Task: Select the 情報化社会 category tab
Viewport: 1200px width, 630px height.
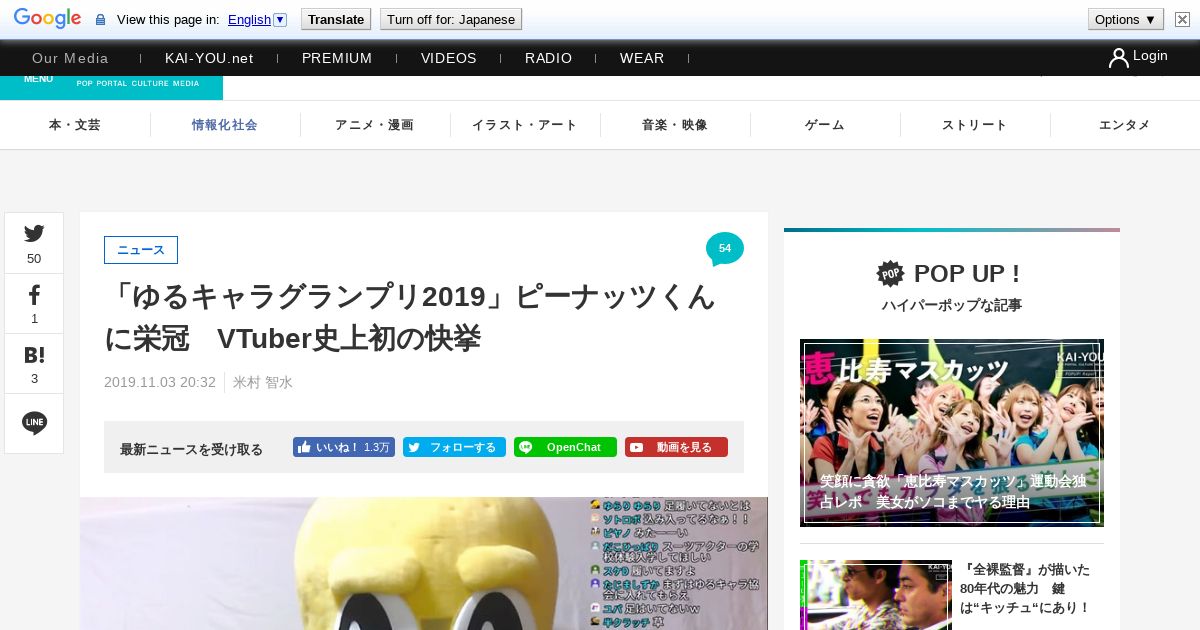Action: click(x=225, y=125)
